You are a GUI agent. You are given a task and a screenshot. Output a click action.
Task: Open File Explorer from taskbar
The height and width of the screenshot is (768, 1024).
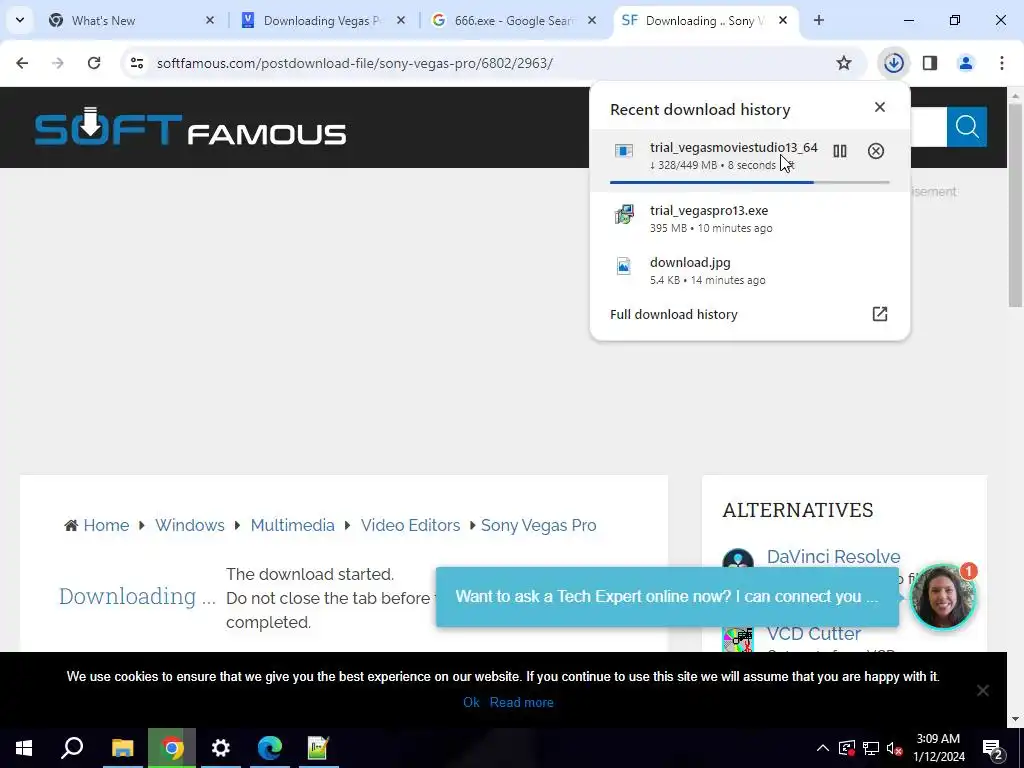coord(122,748)
